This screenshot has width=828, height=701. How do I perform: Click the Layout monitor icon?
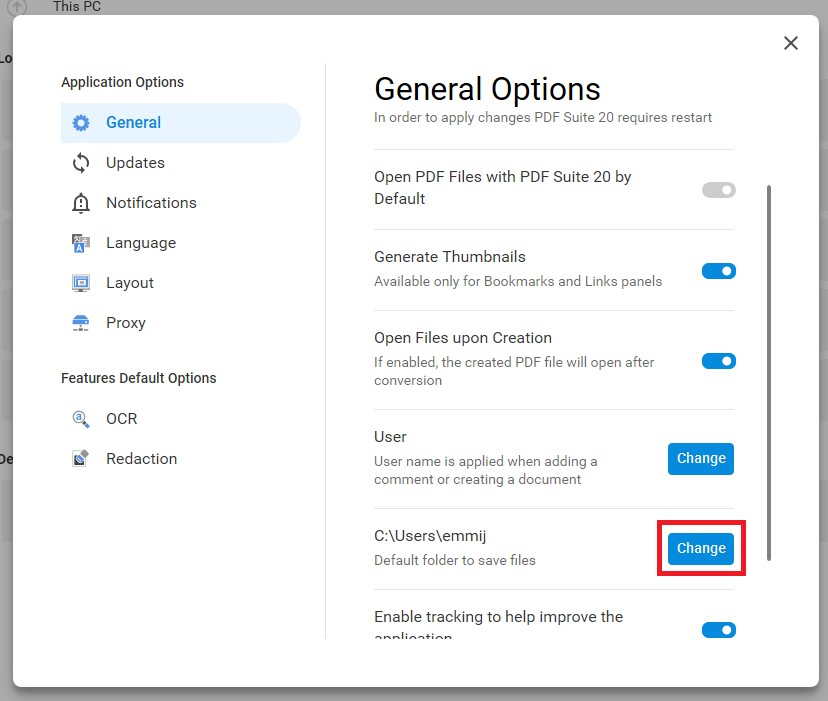click(x=81, y=283)
